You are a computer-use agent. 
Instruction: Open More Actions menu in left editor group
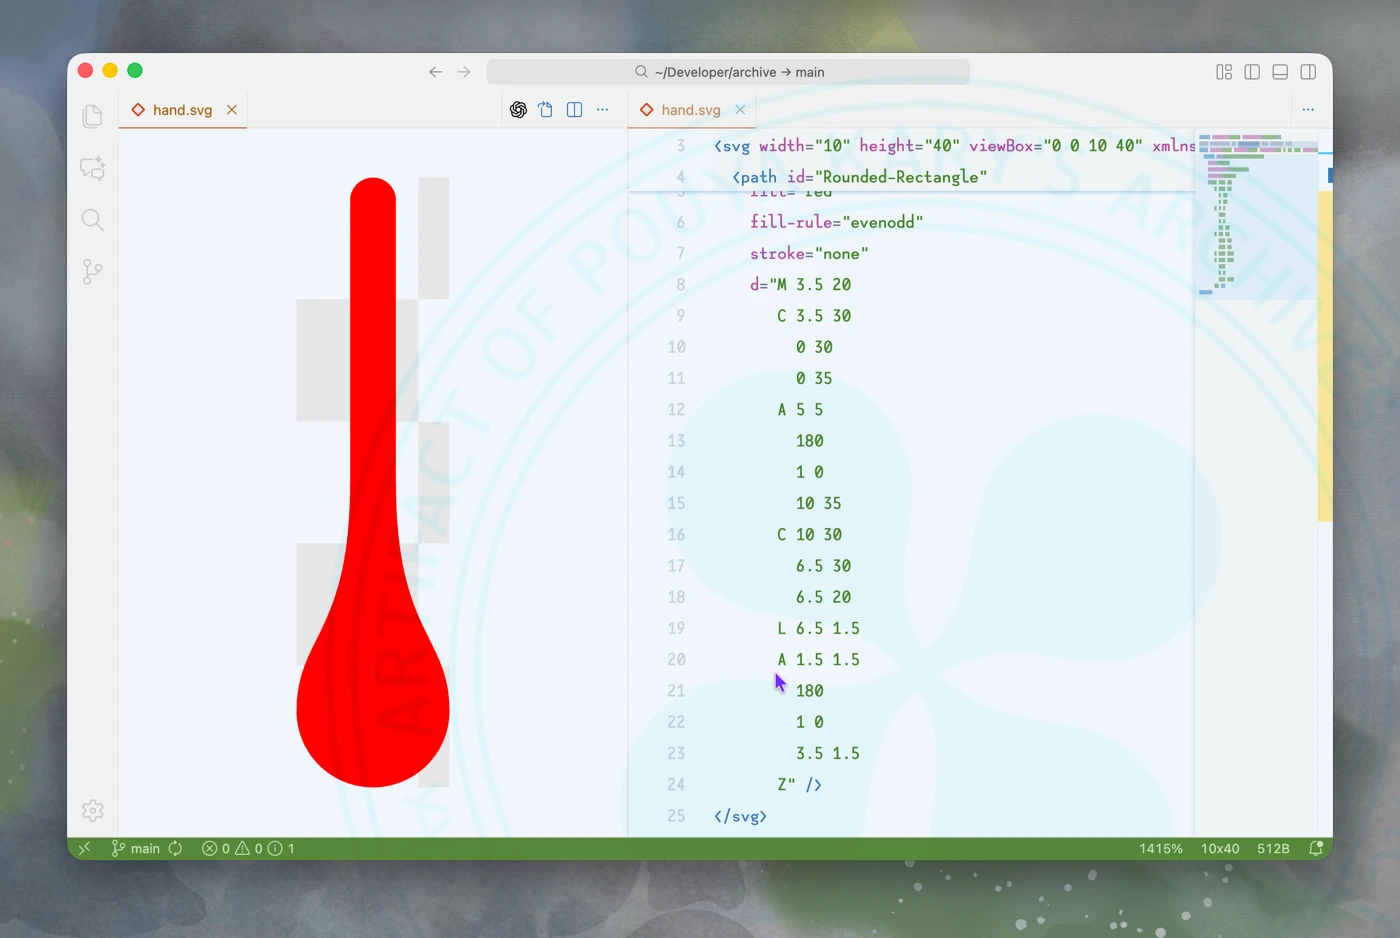click(602, 110)
